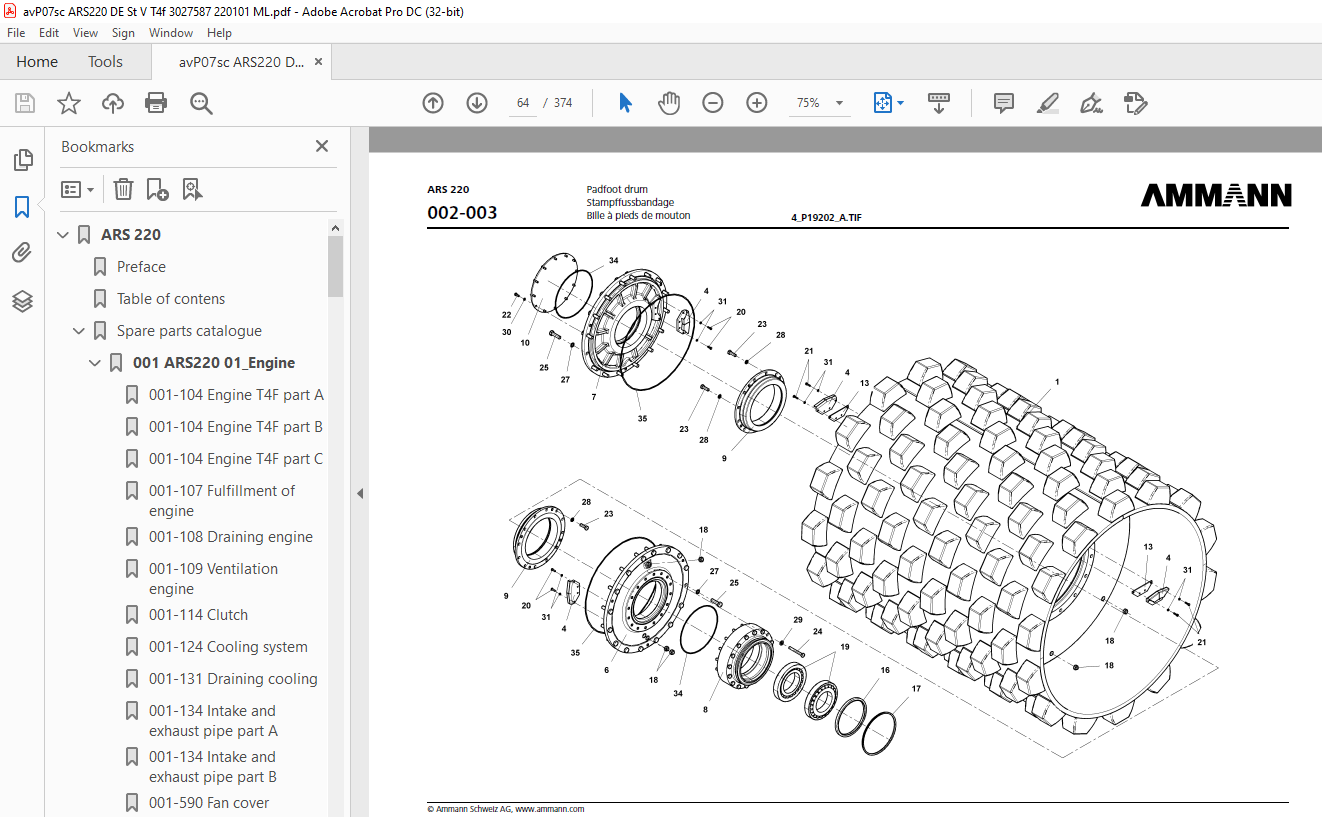Viewport: 1322px width, 817px height.
Task: Open the Help menu
Action: coord(219,33)
